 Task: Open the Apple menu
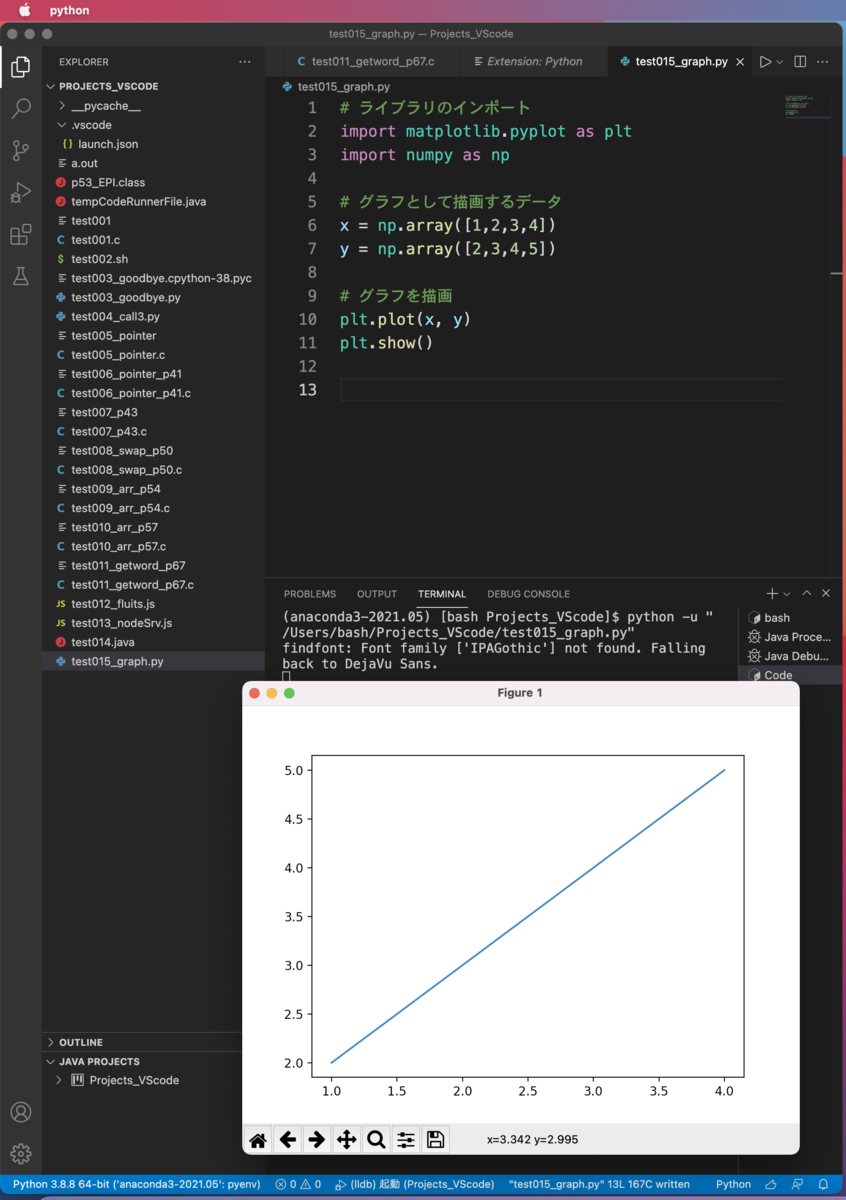click(x=25, y=10)
